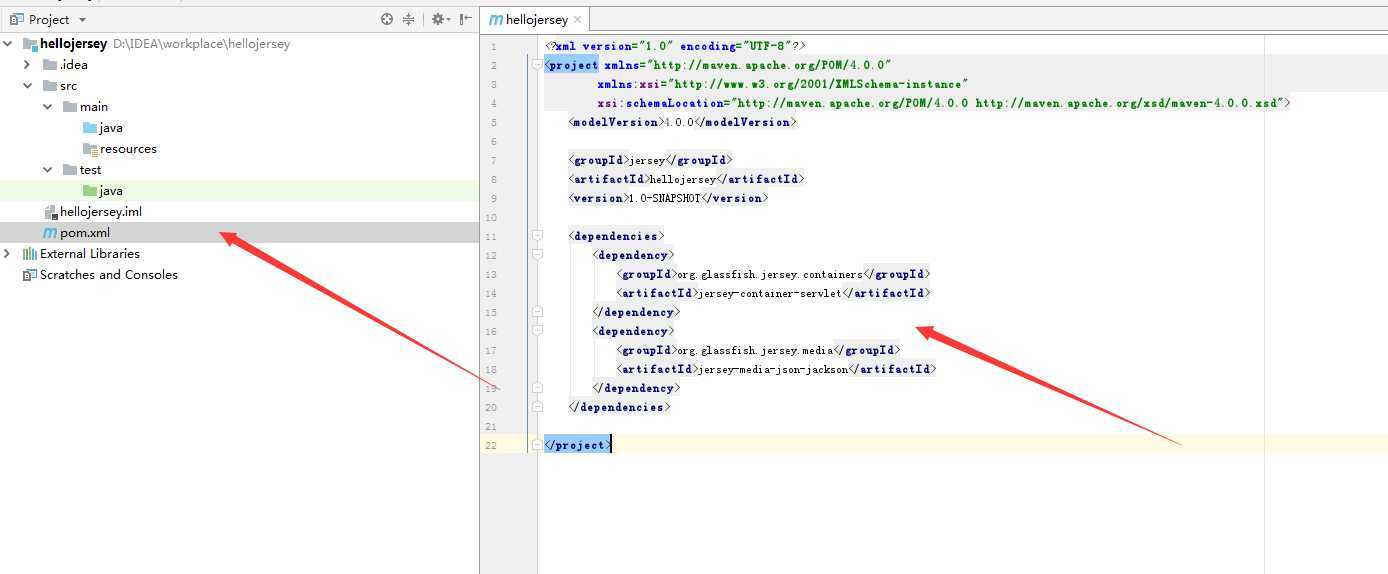Expand the .idea folder

(x=28, y=65)
